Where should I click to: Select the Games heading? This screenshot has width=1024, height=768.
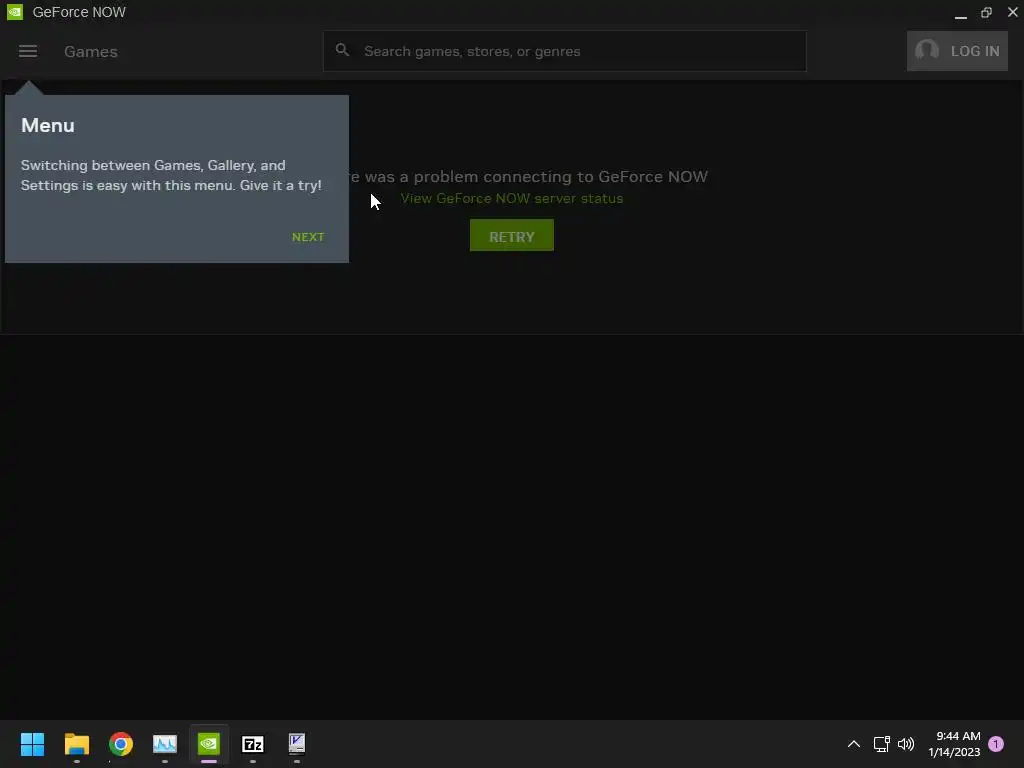(91, 52)
